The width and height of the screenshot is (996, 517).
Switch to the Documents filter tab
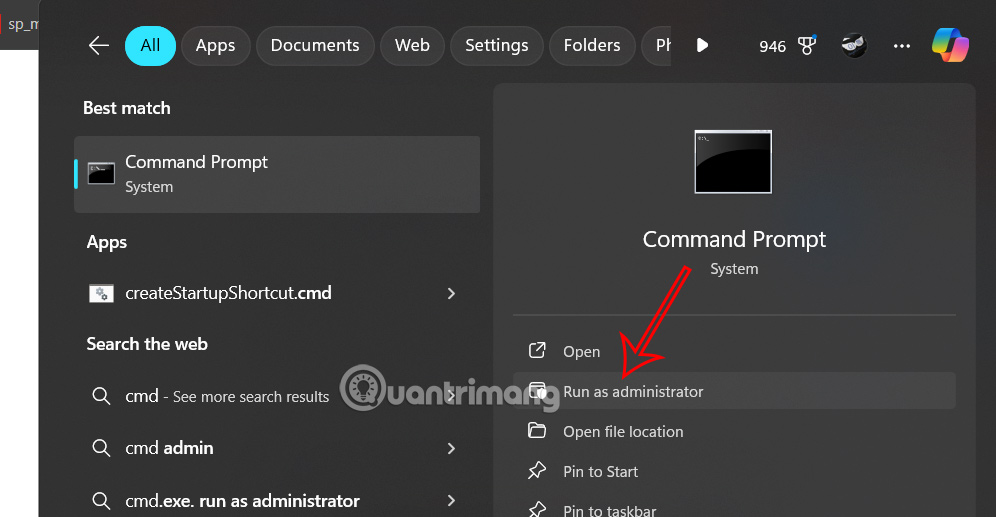click(x=315, y=46)
